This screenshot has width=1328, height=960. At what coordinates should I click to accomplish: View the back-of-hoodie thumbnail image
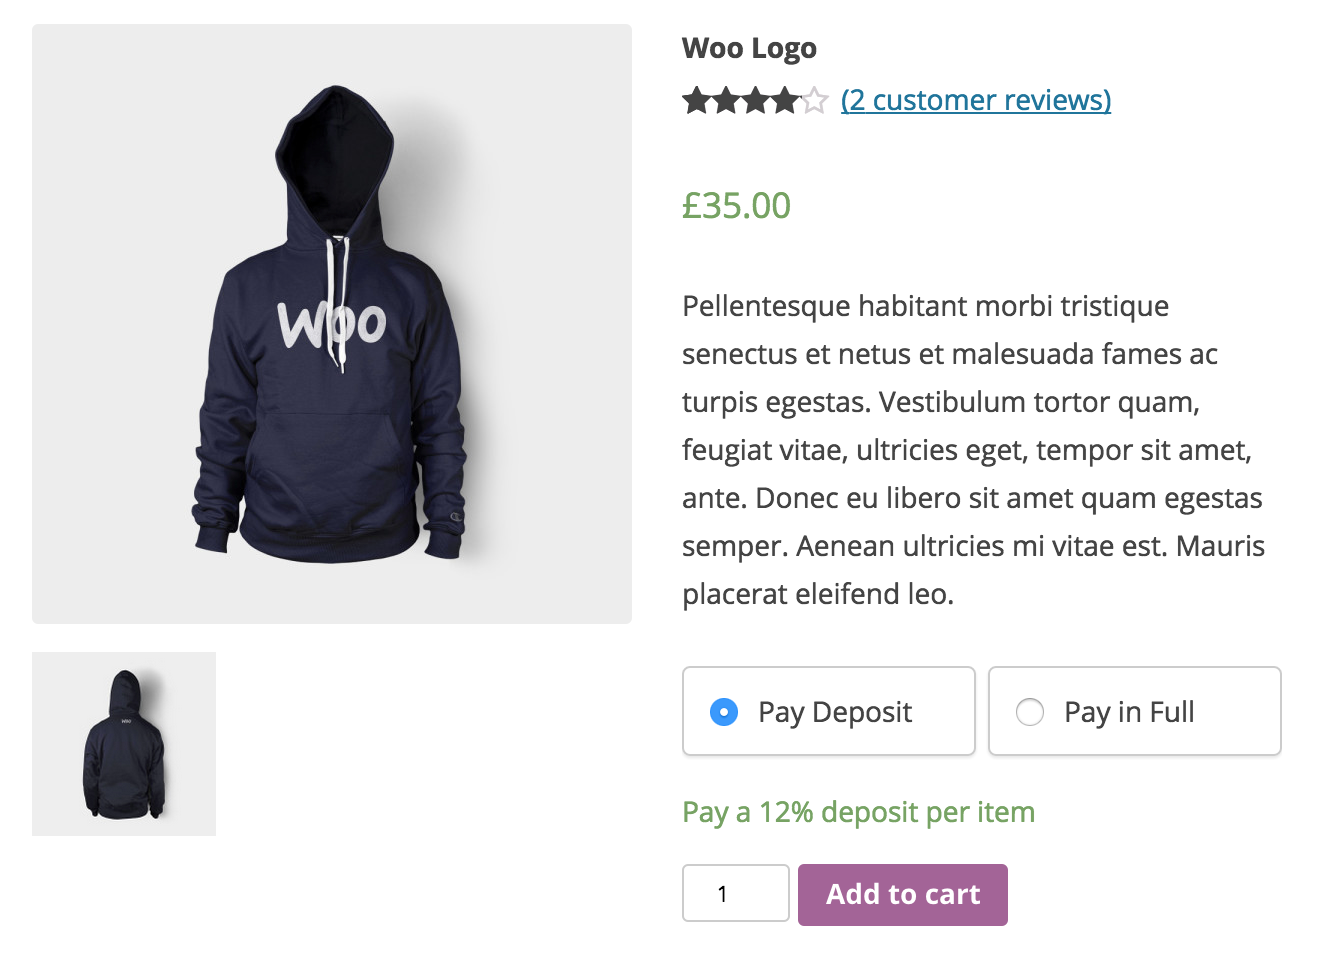[x=124, y=744]
